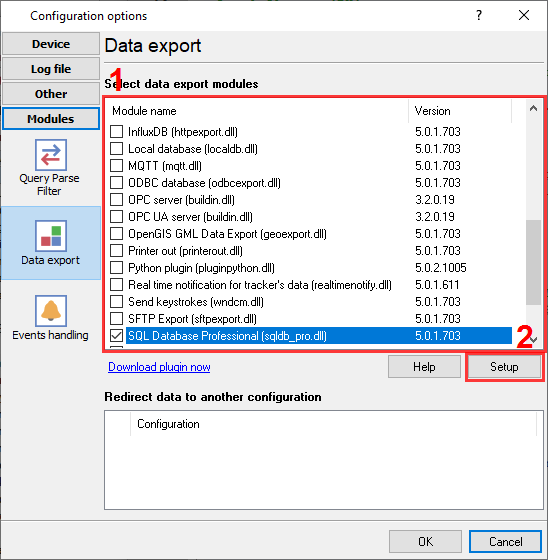The image size is (548, 560).
Task: Enable the Printer out module checkbox
Action: [116, 251]
